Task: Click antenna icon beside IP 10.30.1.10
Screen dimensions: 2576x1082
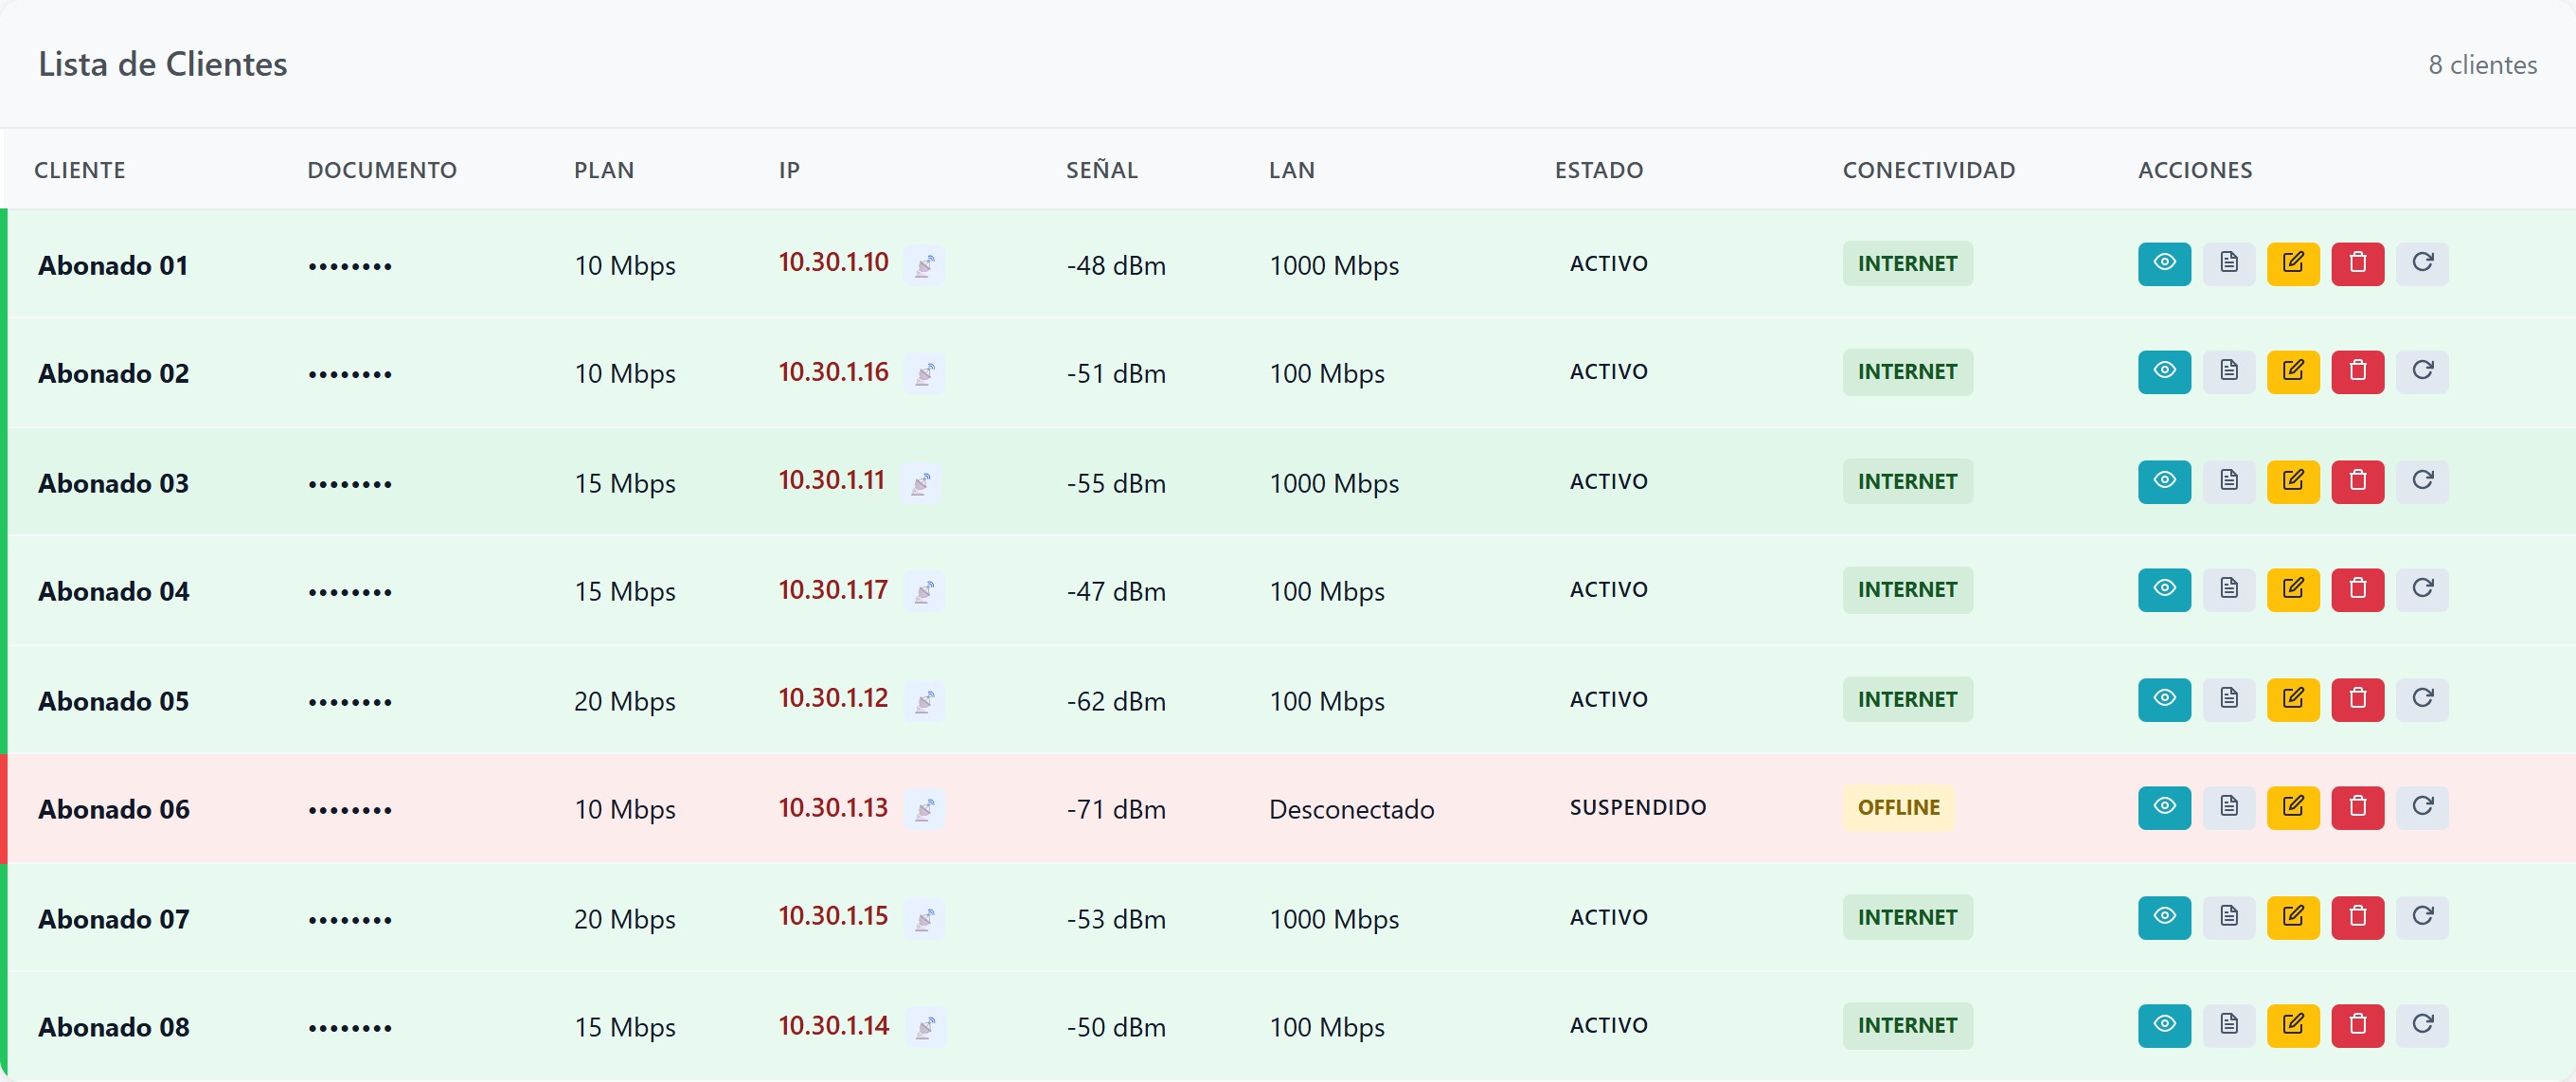Action: pyautogui.click(x=924, y=265)
